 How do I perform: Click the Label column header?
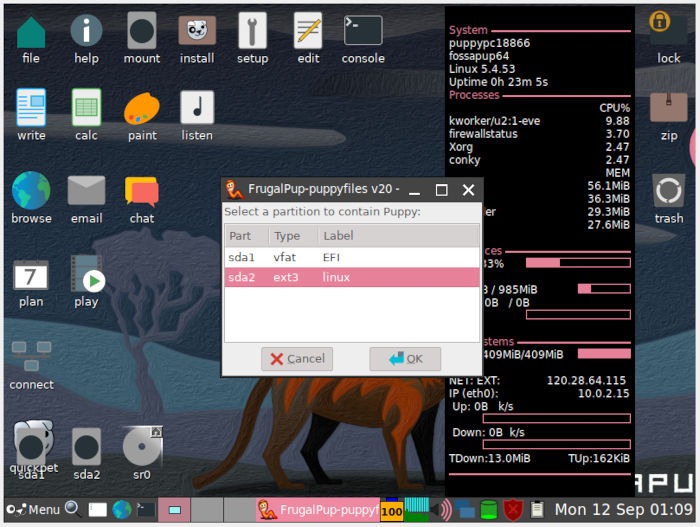[399, 235]
